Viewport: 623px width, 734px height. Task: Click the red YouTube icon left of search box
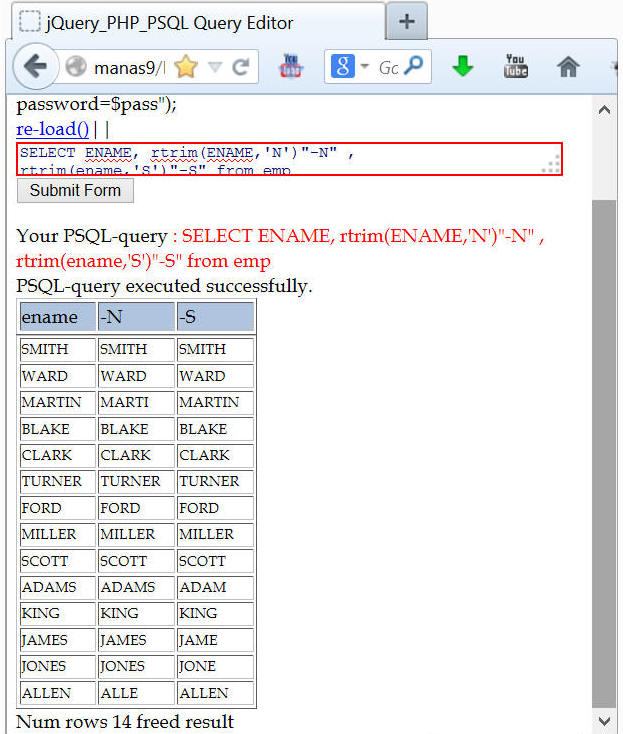[291, 67]
